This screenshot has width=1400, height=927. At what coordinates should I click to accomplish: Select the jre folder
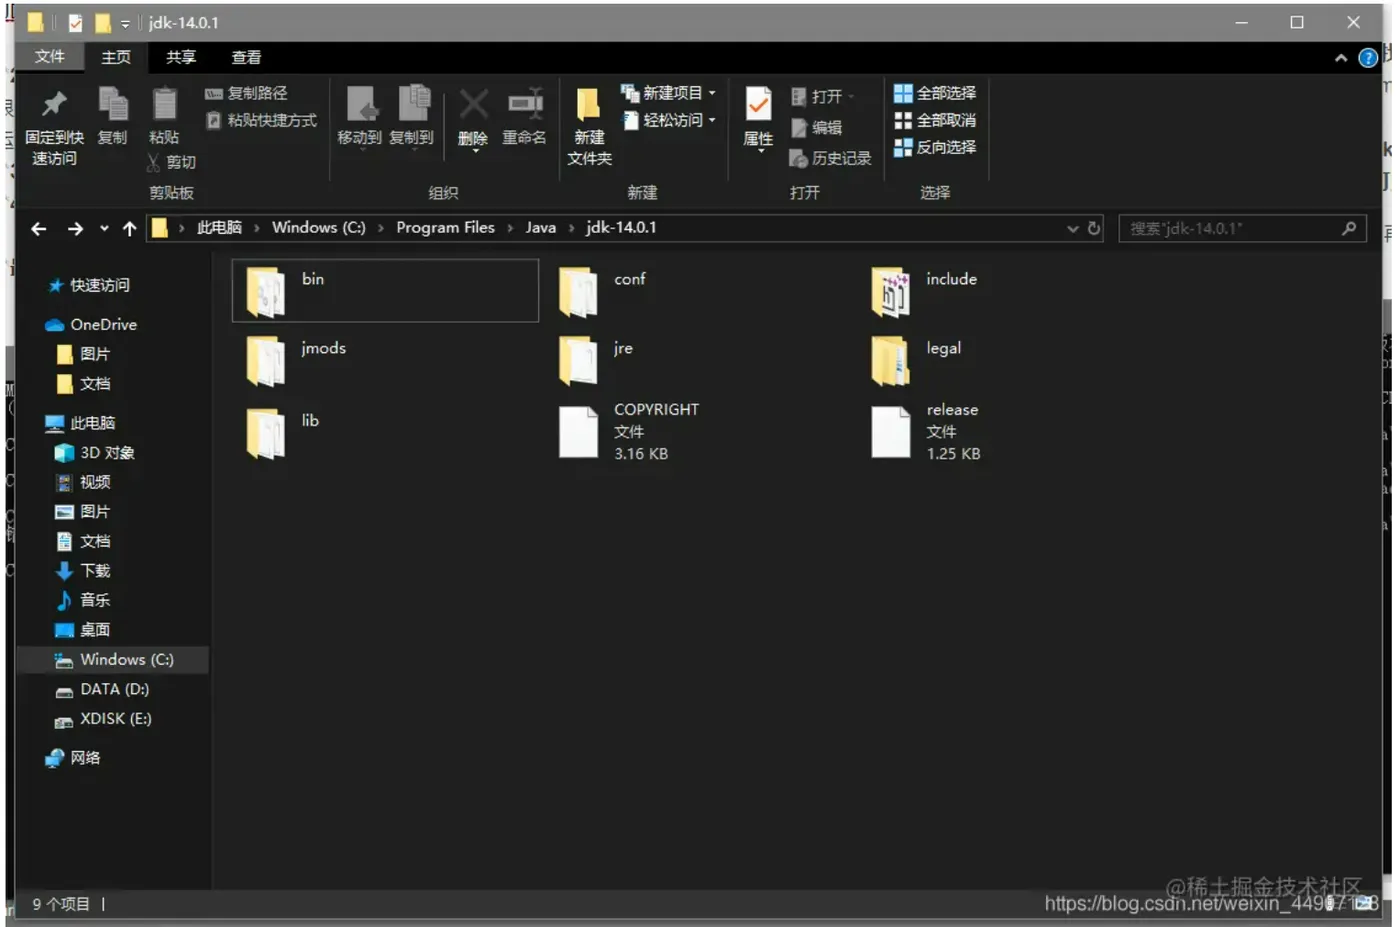(597, 359)
